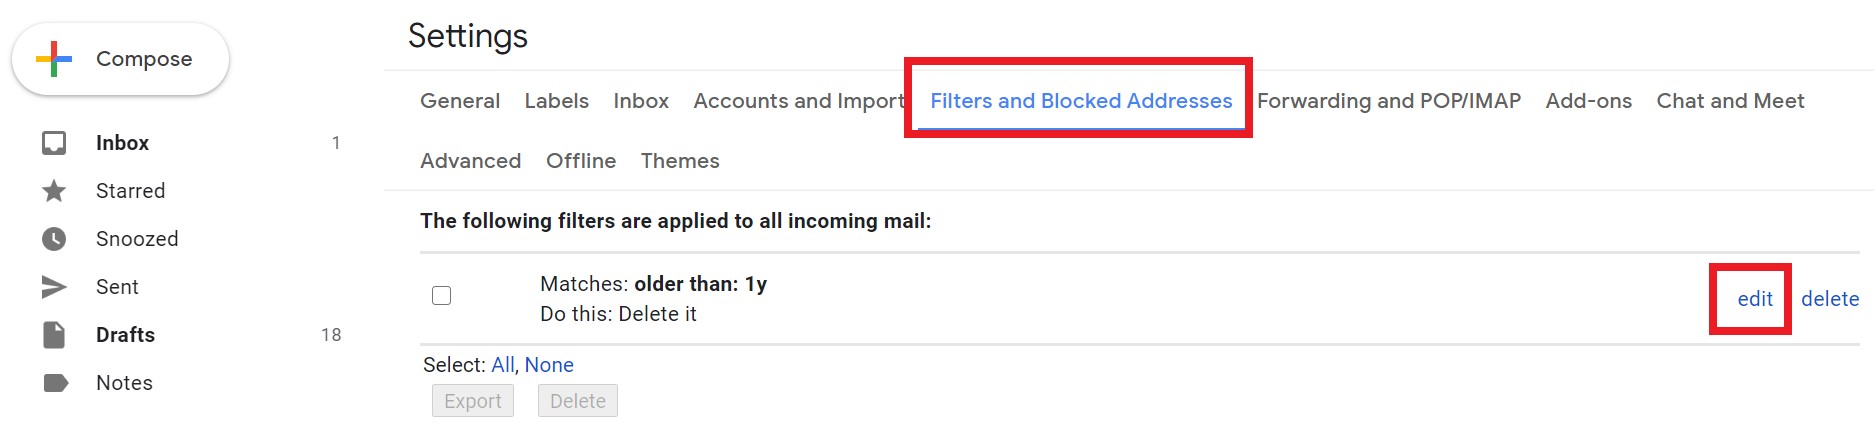
Task: Go to Accounts and Import tab
Action: coord(798,101)
